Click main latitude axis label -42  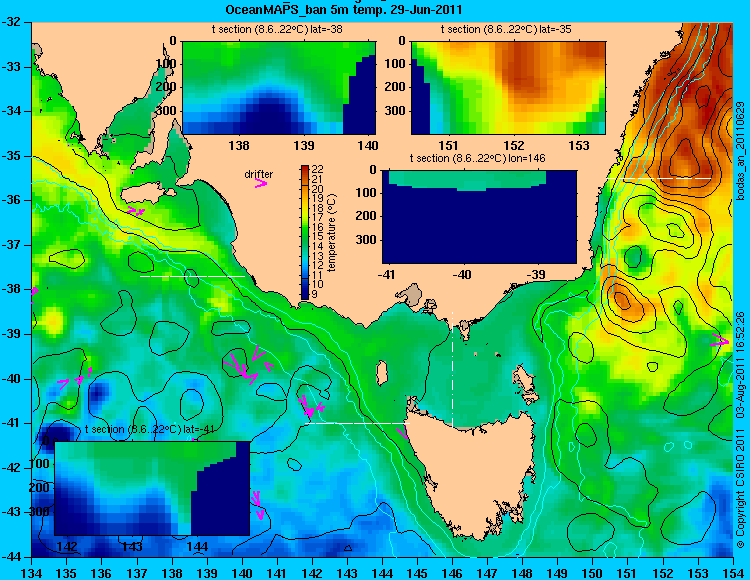pyautogui.click(x=13, y=468)
